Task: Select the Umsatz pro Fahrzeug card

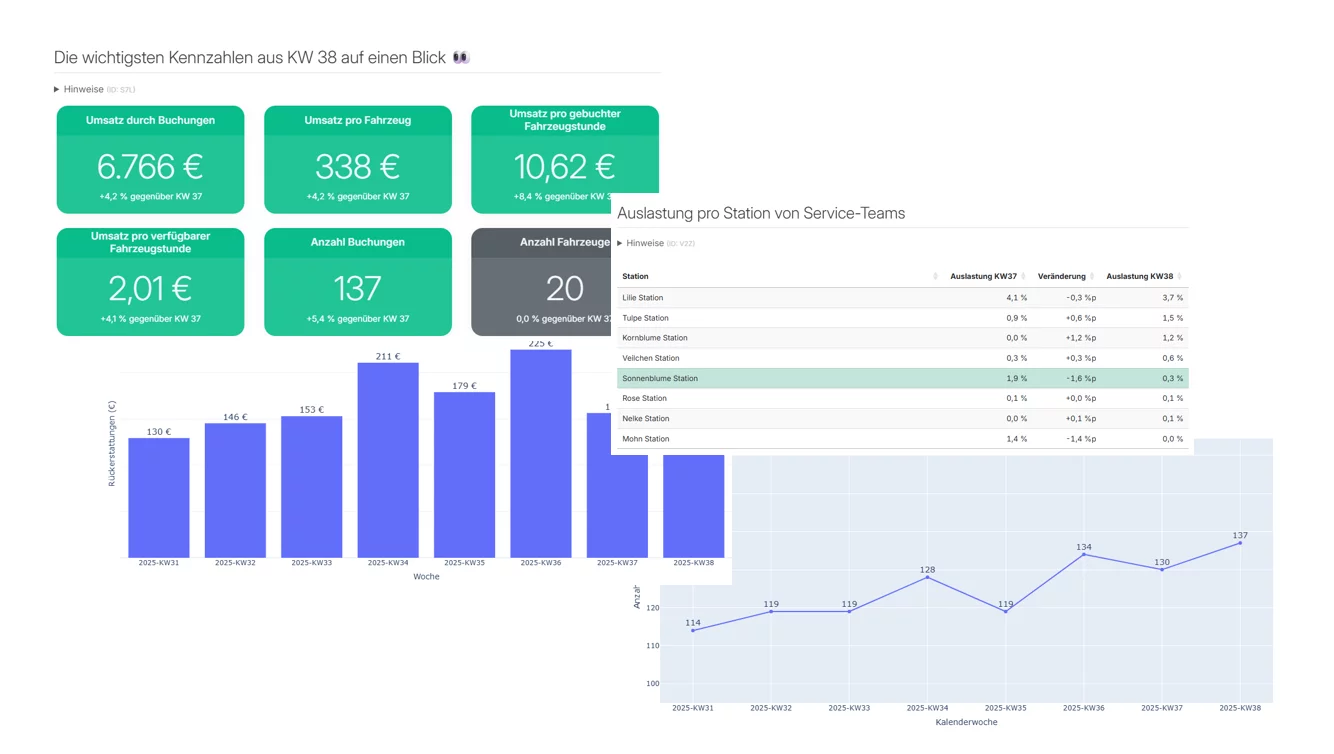Action: point(357,160)
